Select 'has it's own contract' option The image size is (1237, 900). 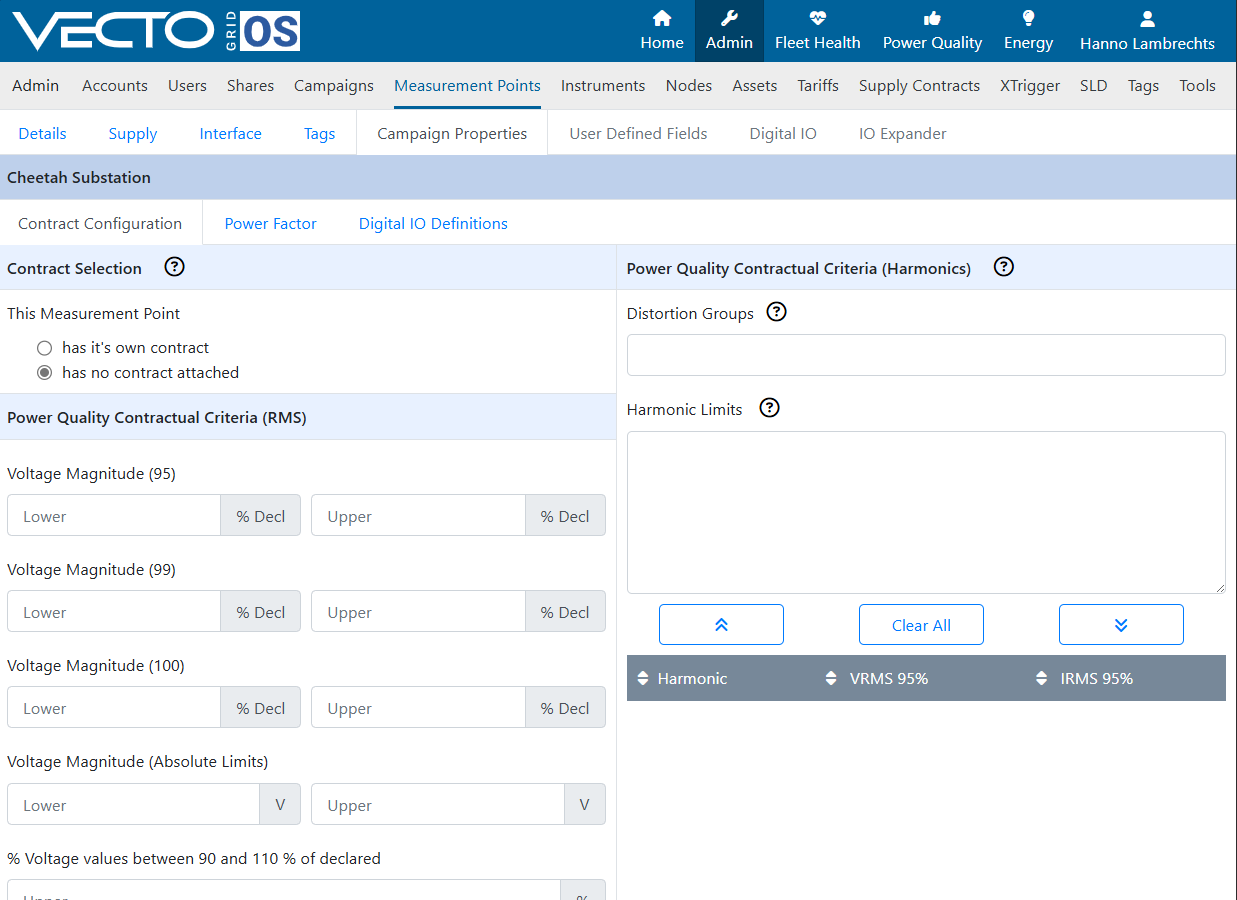point(44,348)
